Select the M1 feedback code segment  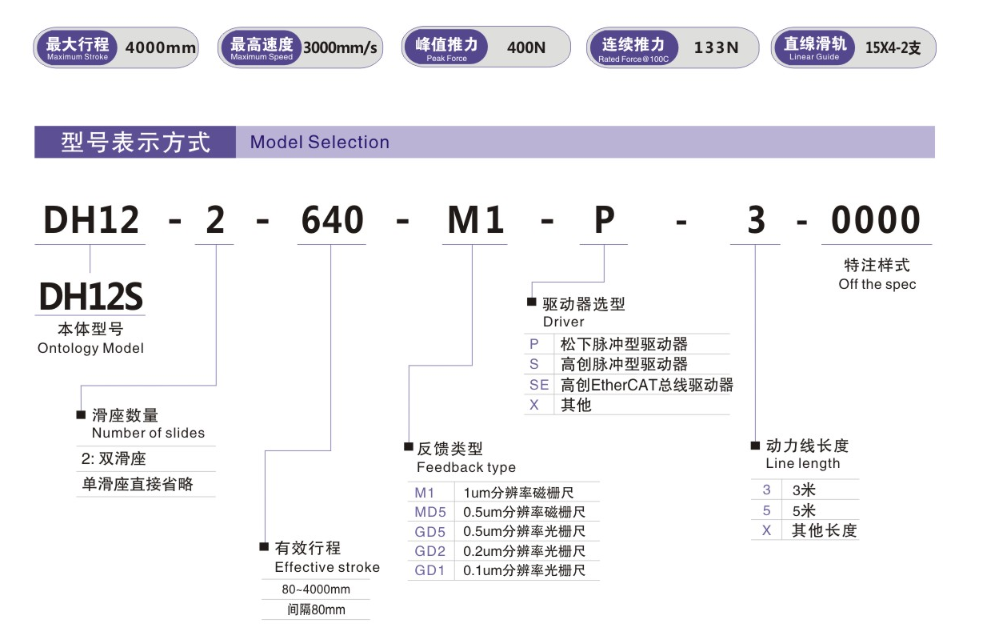(475, 220)
